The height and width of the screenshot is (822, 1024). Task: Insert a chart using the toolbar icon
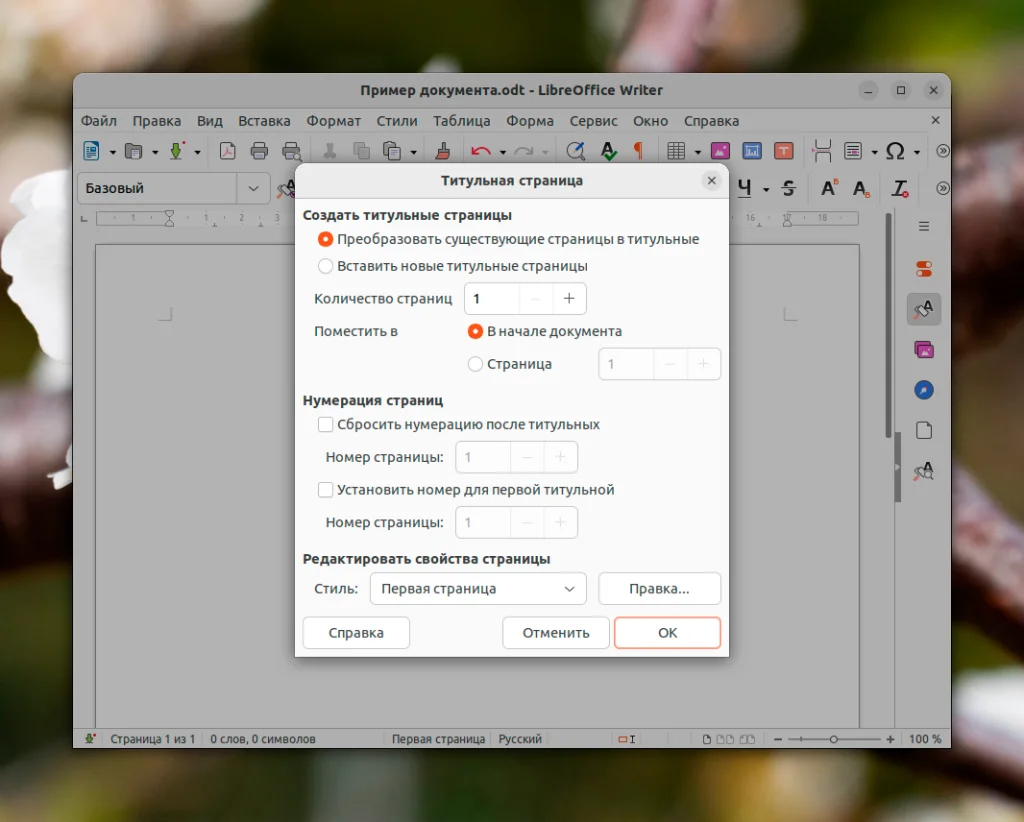point(752,151)
